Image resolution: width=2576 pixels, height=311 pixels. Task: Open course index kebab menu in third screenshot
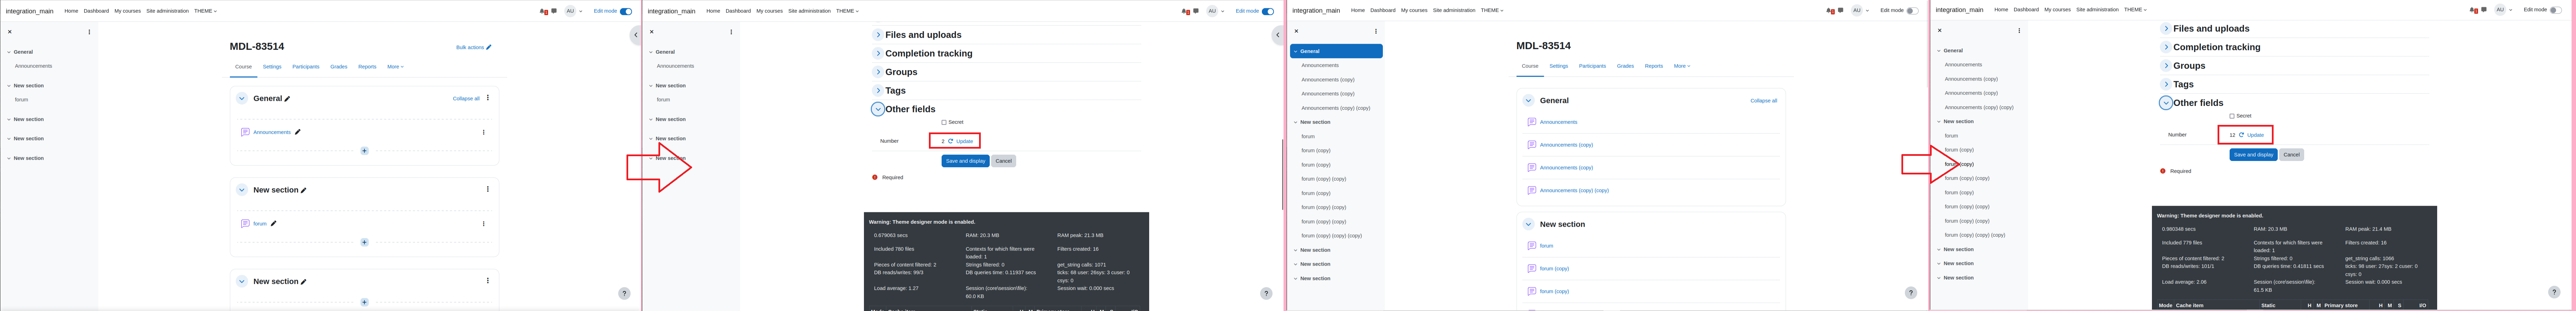coord(1376,31)
